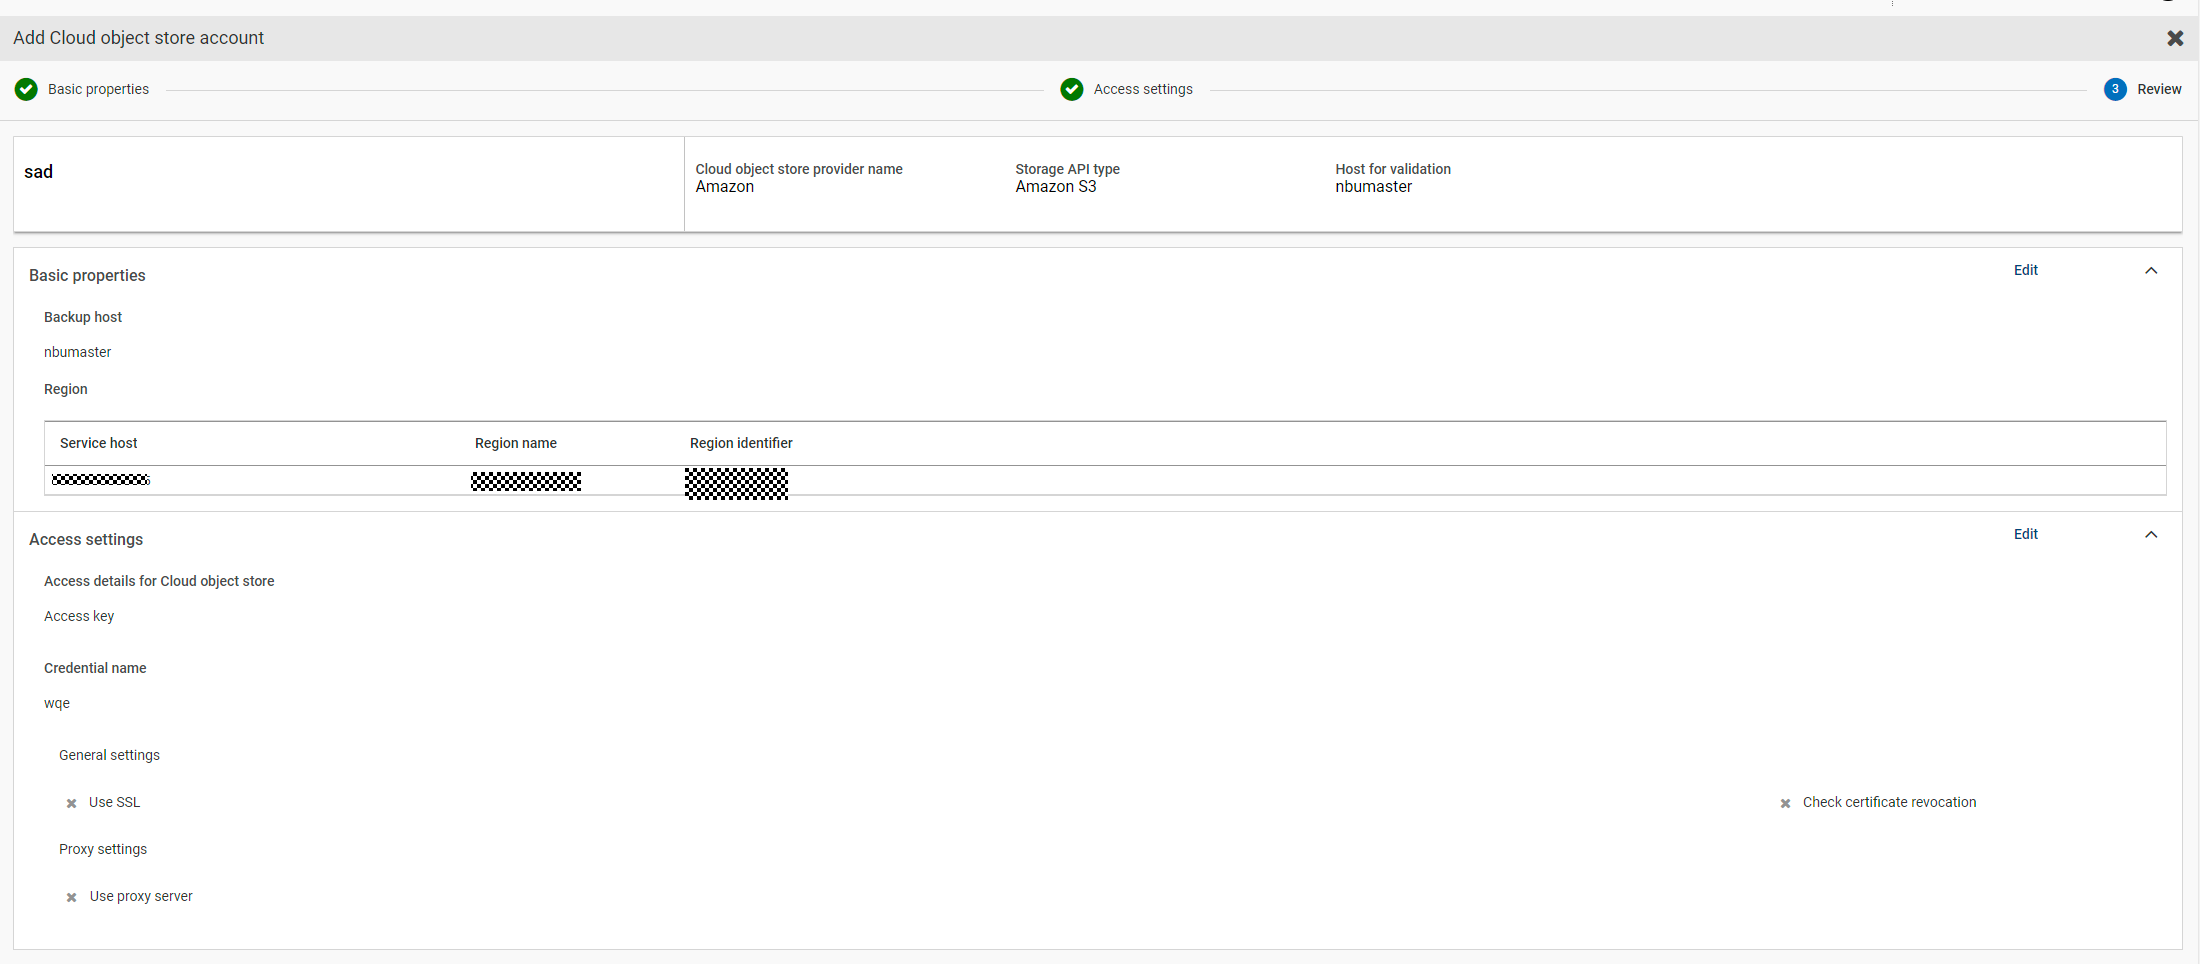This screenshot has width=2200, height=964.
Task: Click 'Access details for Cloud object store' text
Action: (159, 581)
